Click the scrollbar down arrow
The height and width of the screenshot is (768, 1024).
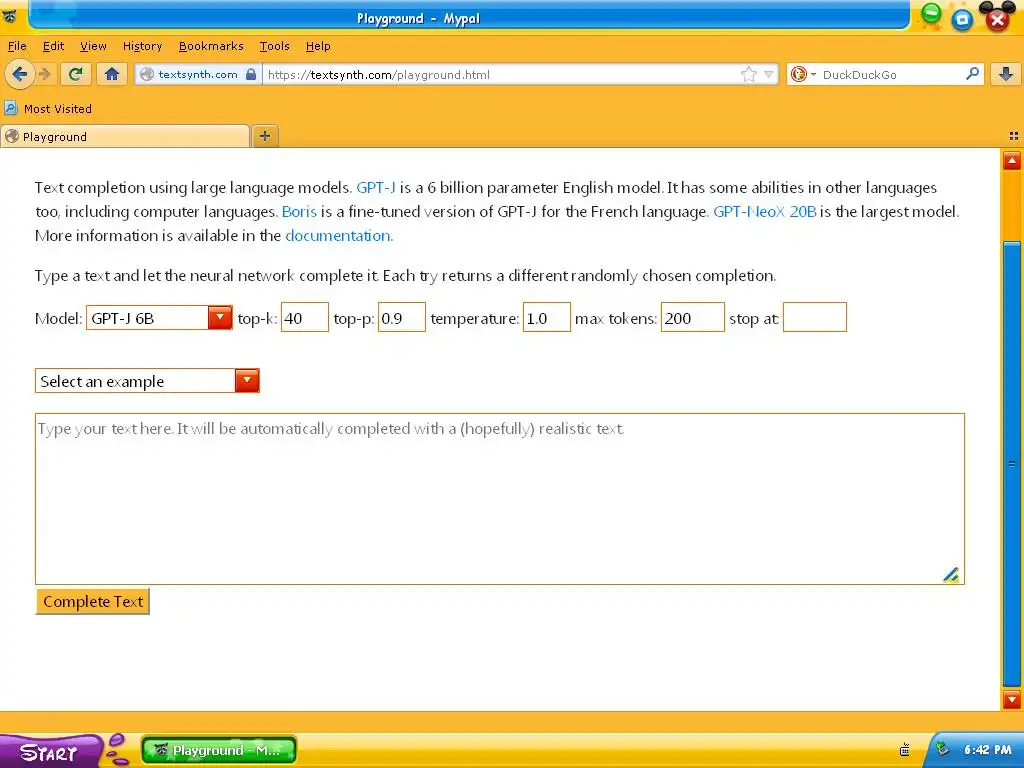1012,699
